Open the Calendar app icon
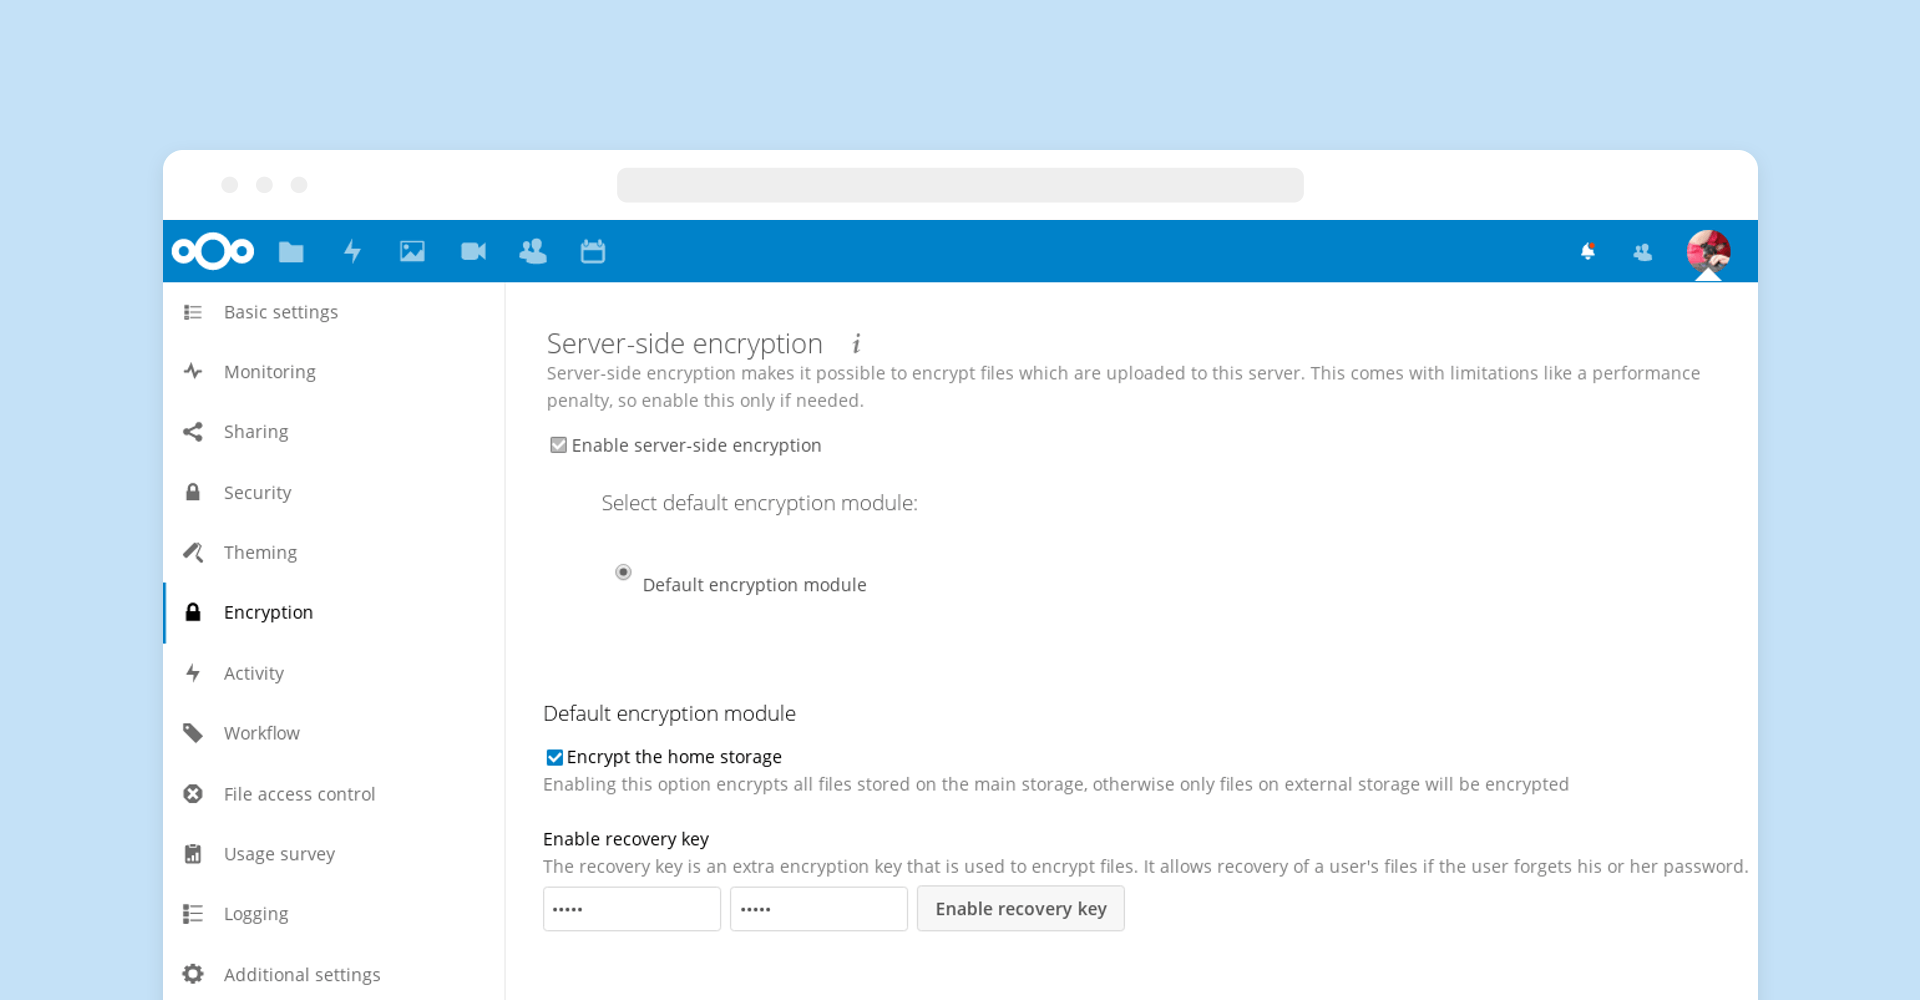 pyautogui.click(x=593, y=251)
